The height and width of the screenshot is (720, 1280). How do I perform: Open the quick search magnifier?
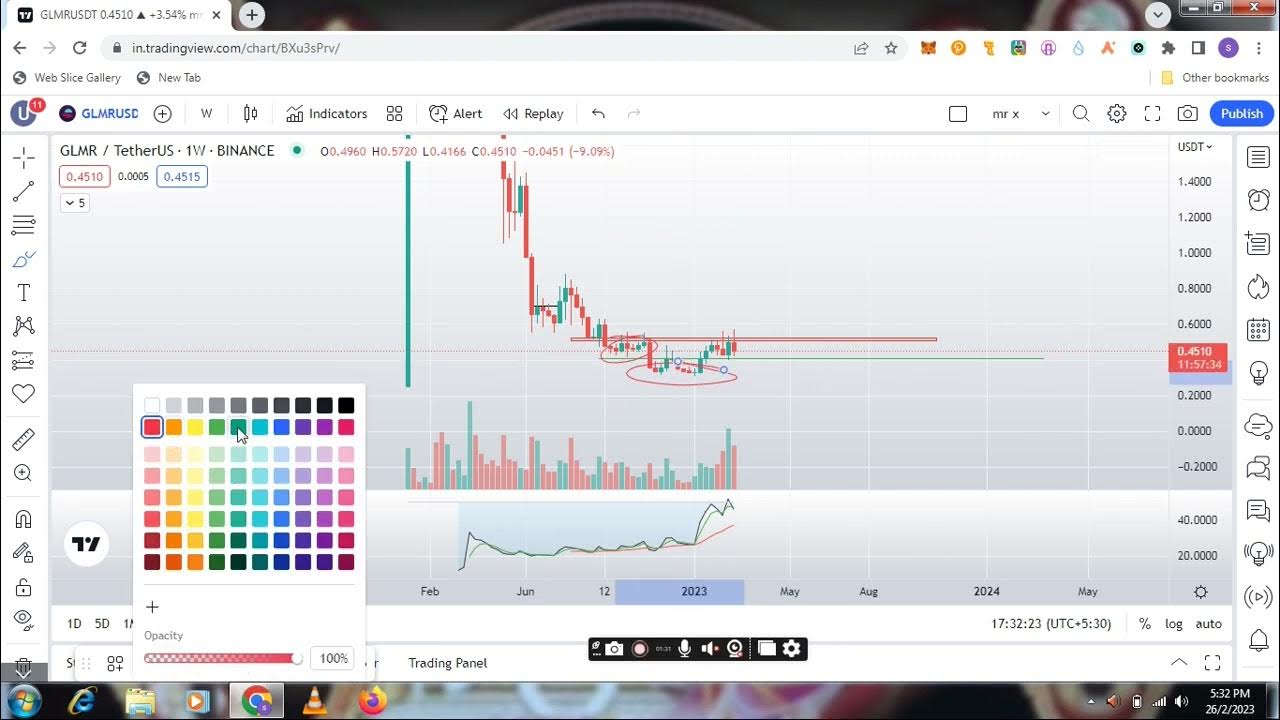[1081, 114]
